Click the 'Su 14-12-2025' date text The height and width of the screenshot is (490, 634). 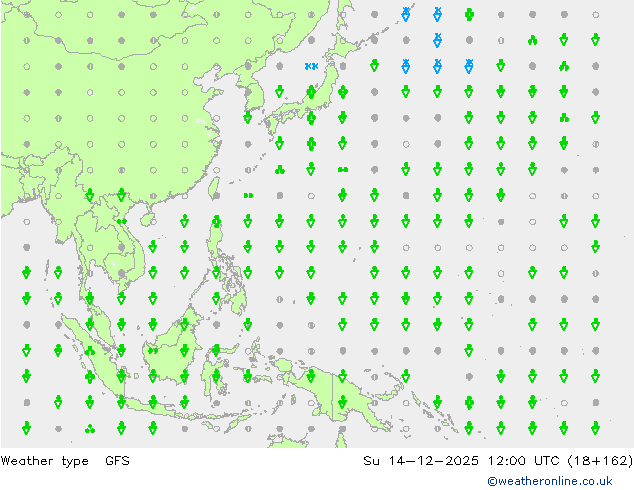pos(421,460)
